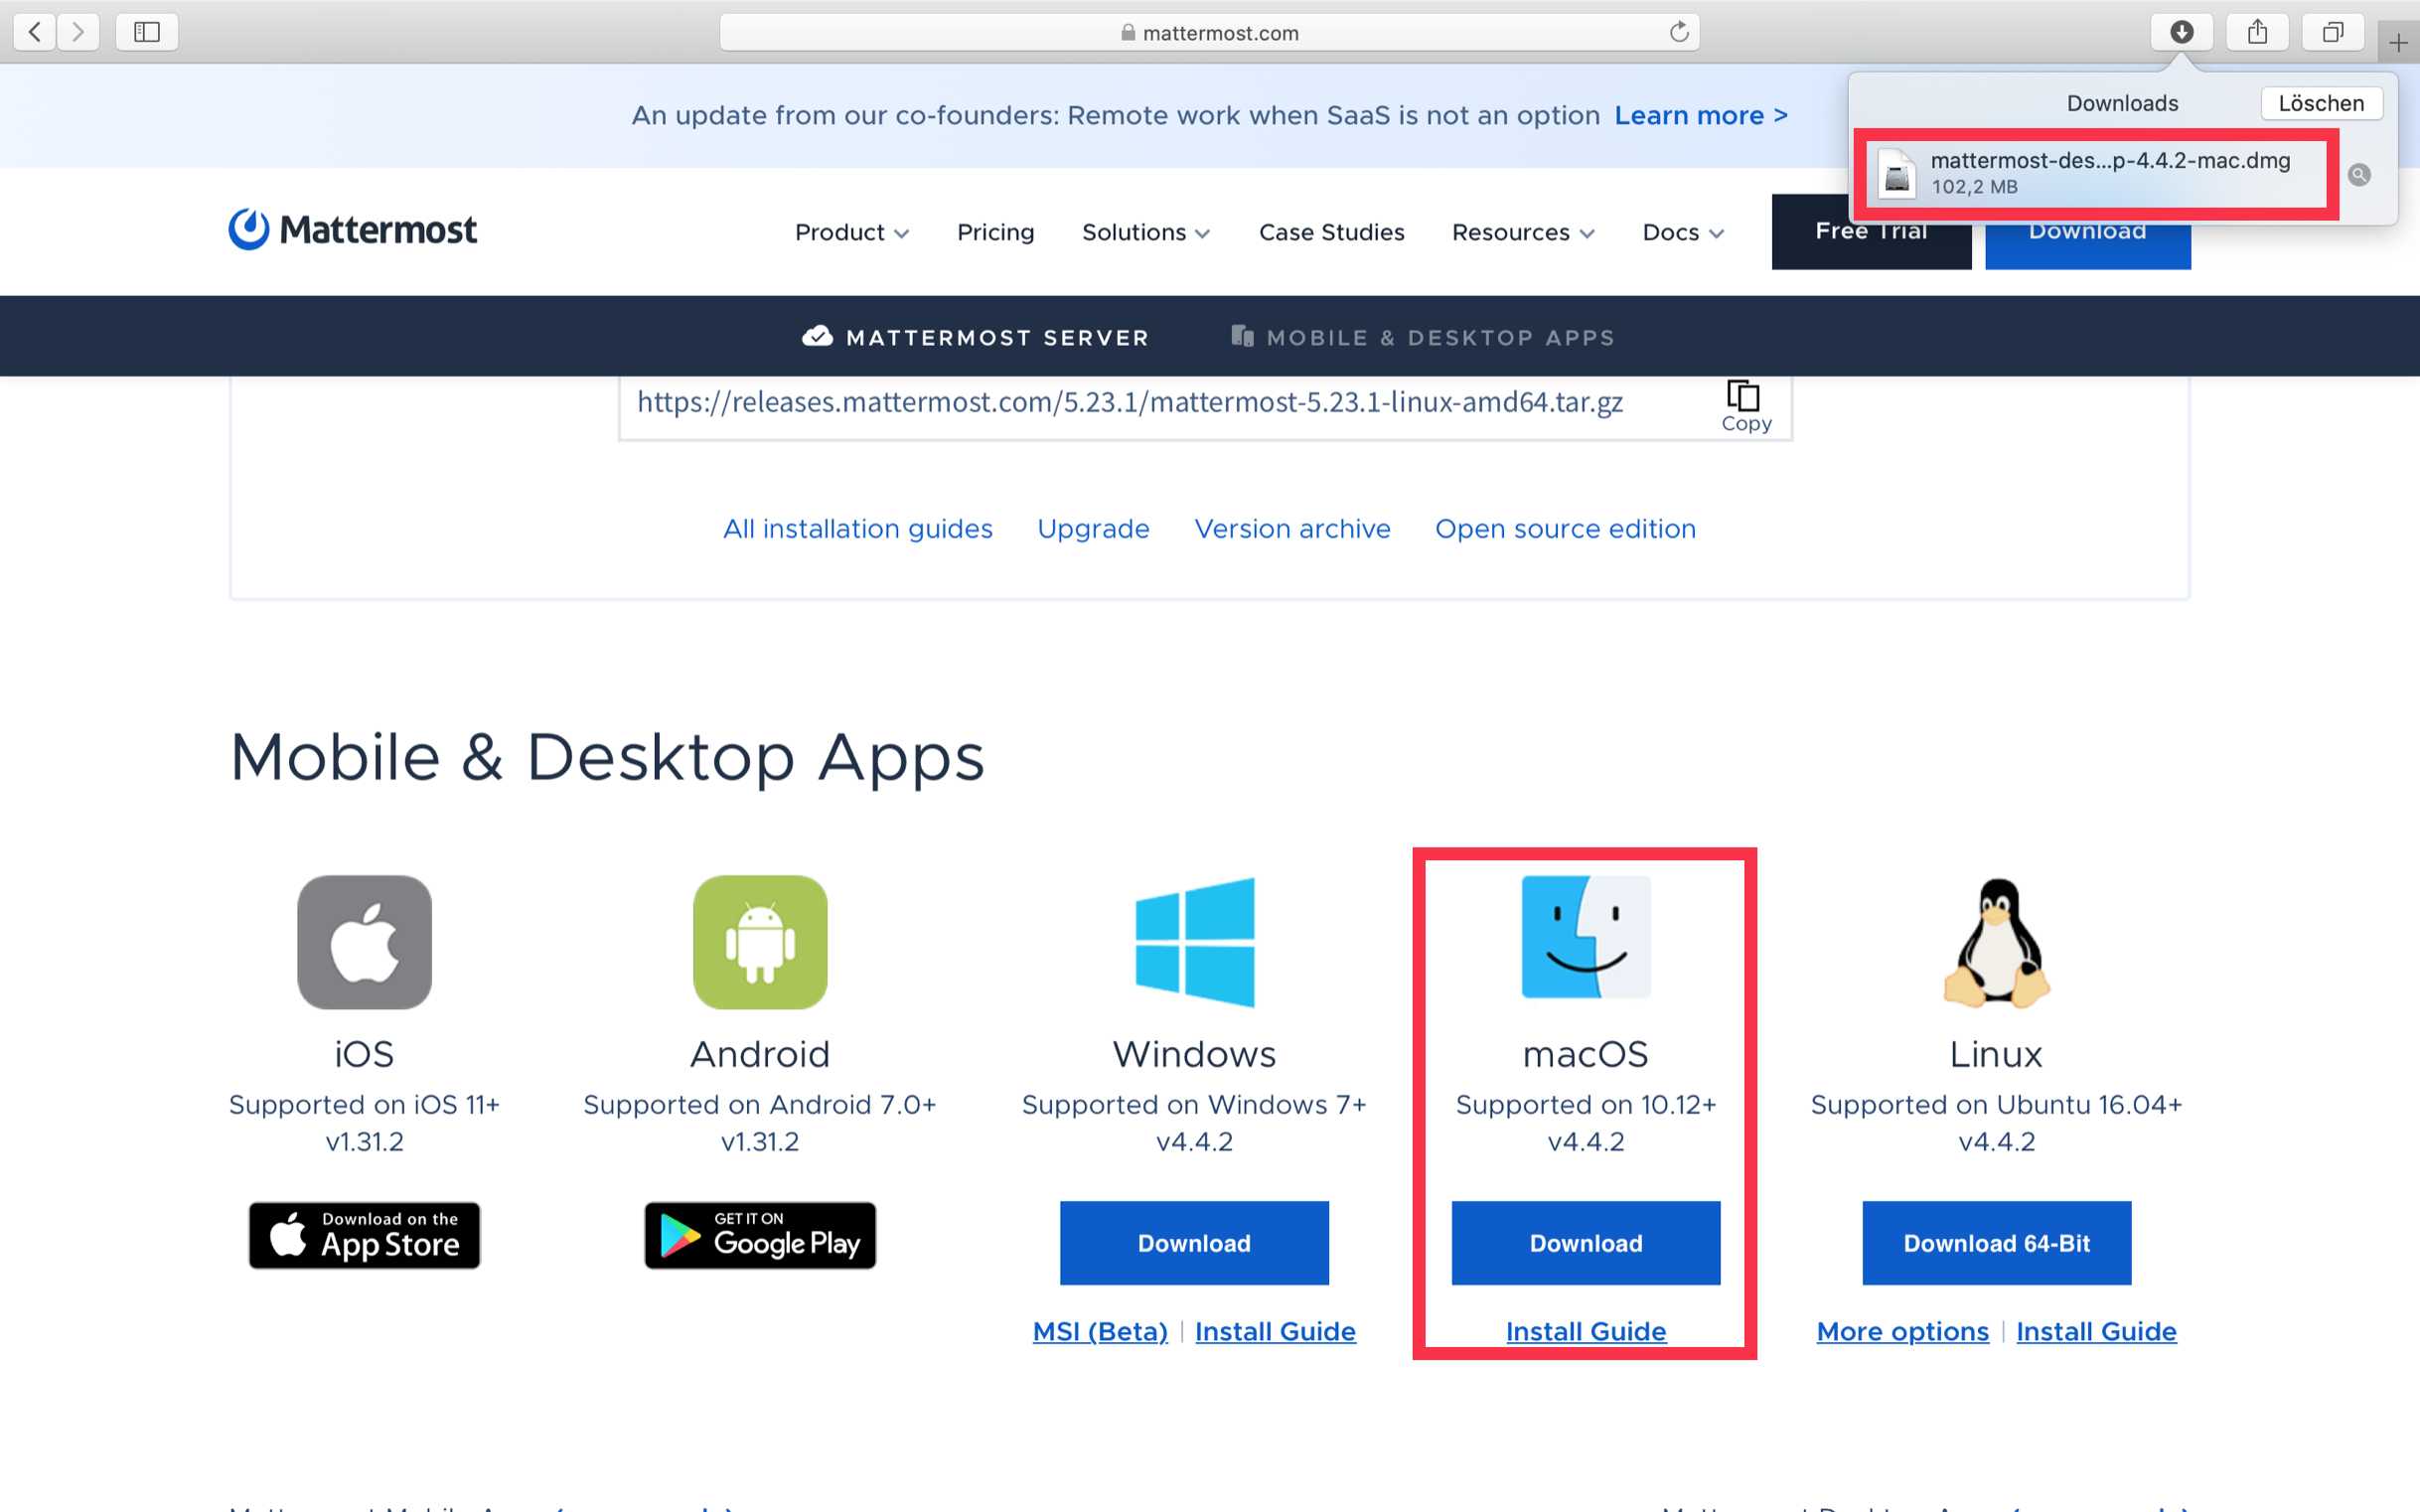Viewport: 2420px width, 1512px height.
Task: Expand the Solutions dropdown menu
Action: coord(1143,231)
